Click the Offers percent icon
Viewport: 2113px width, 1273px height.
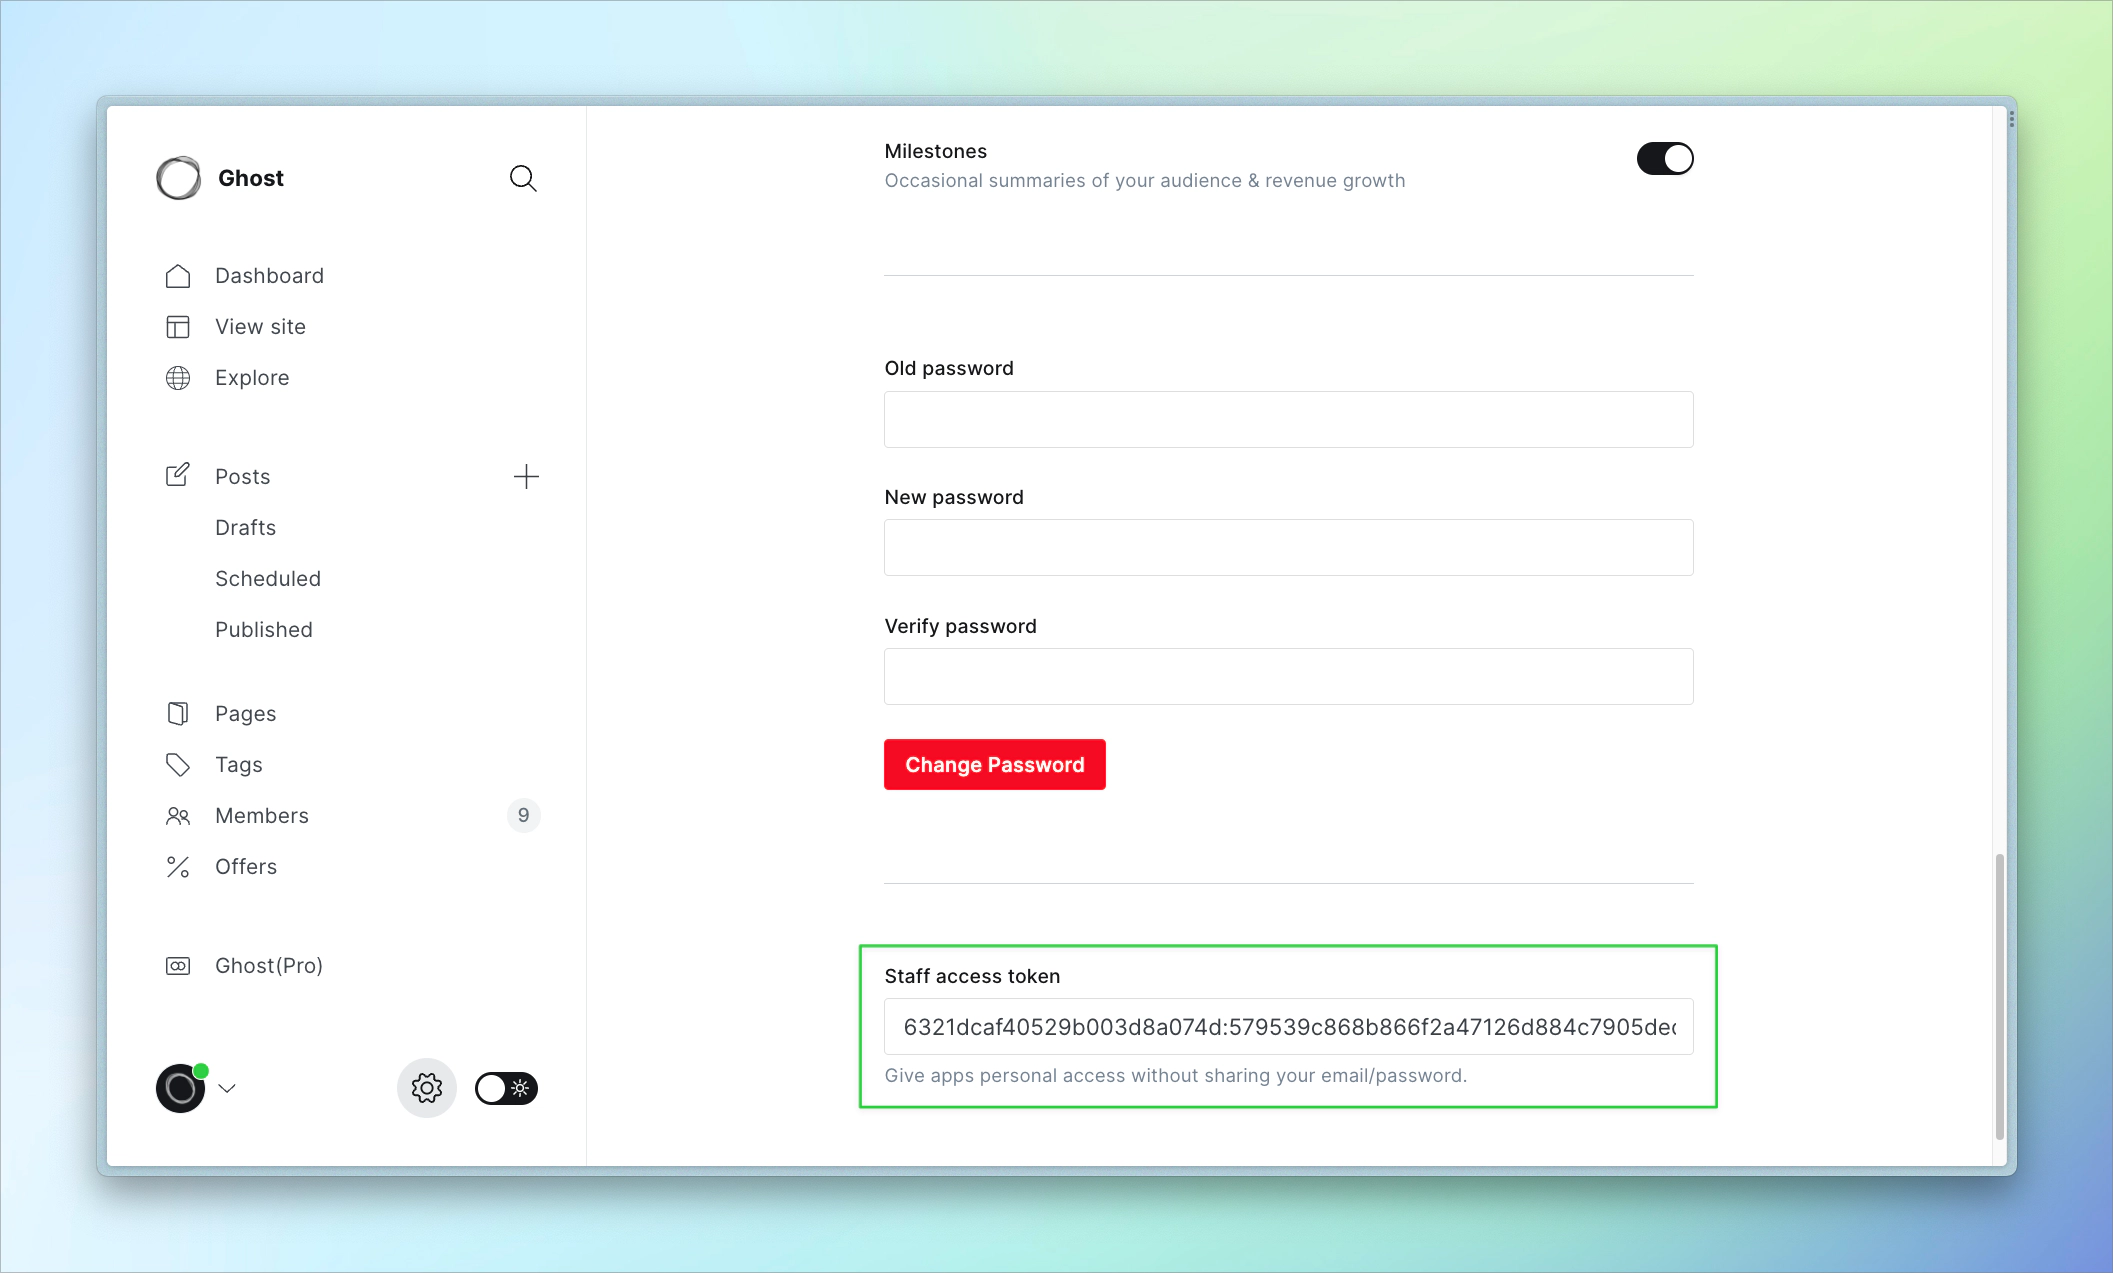(x=178, y=867)
